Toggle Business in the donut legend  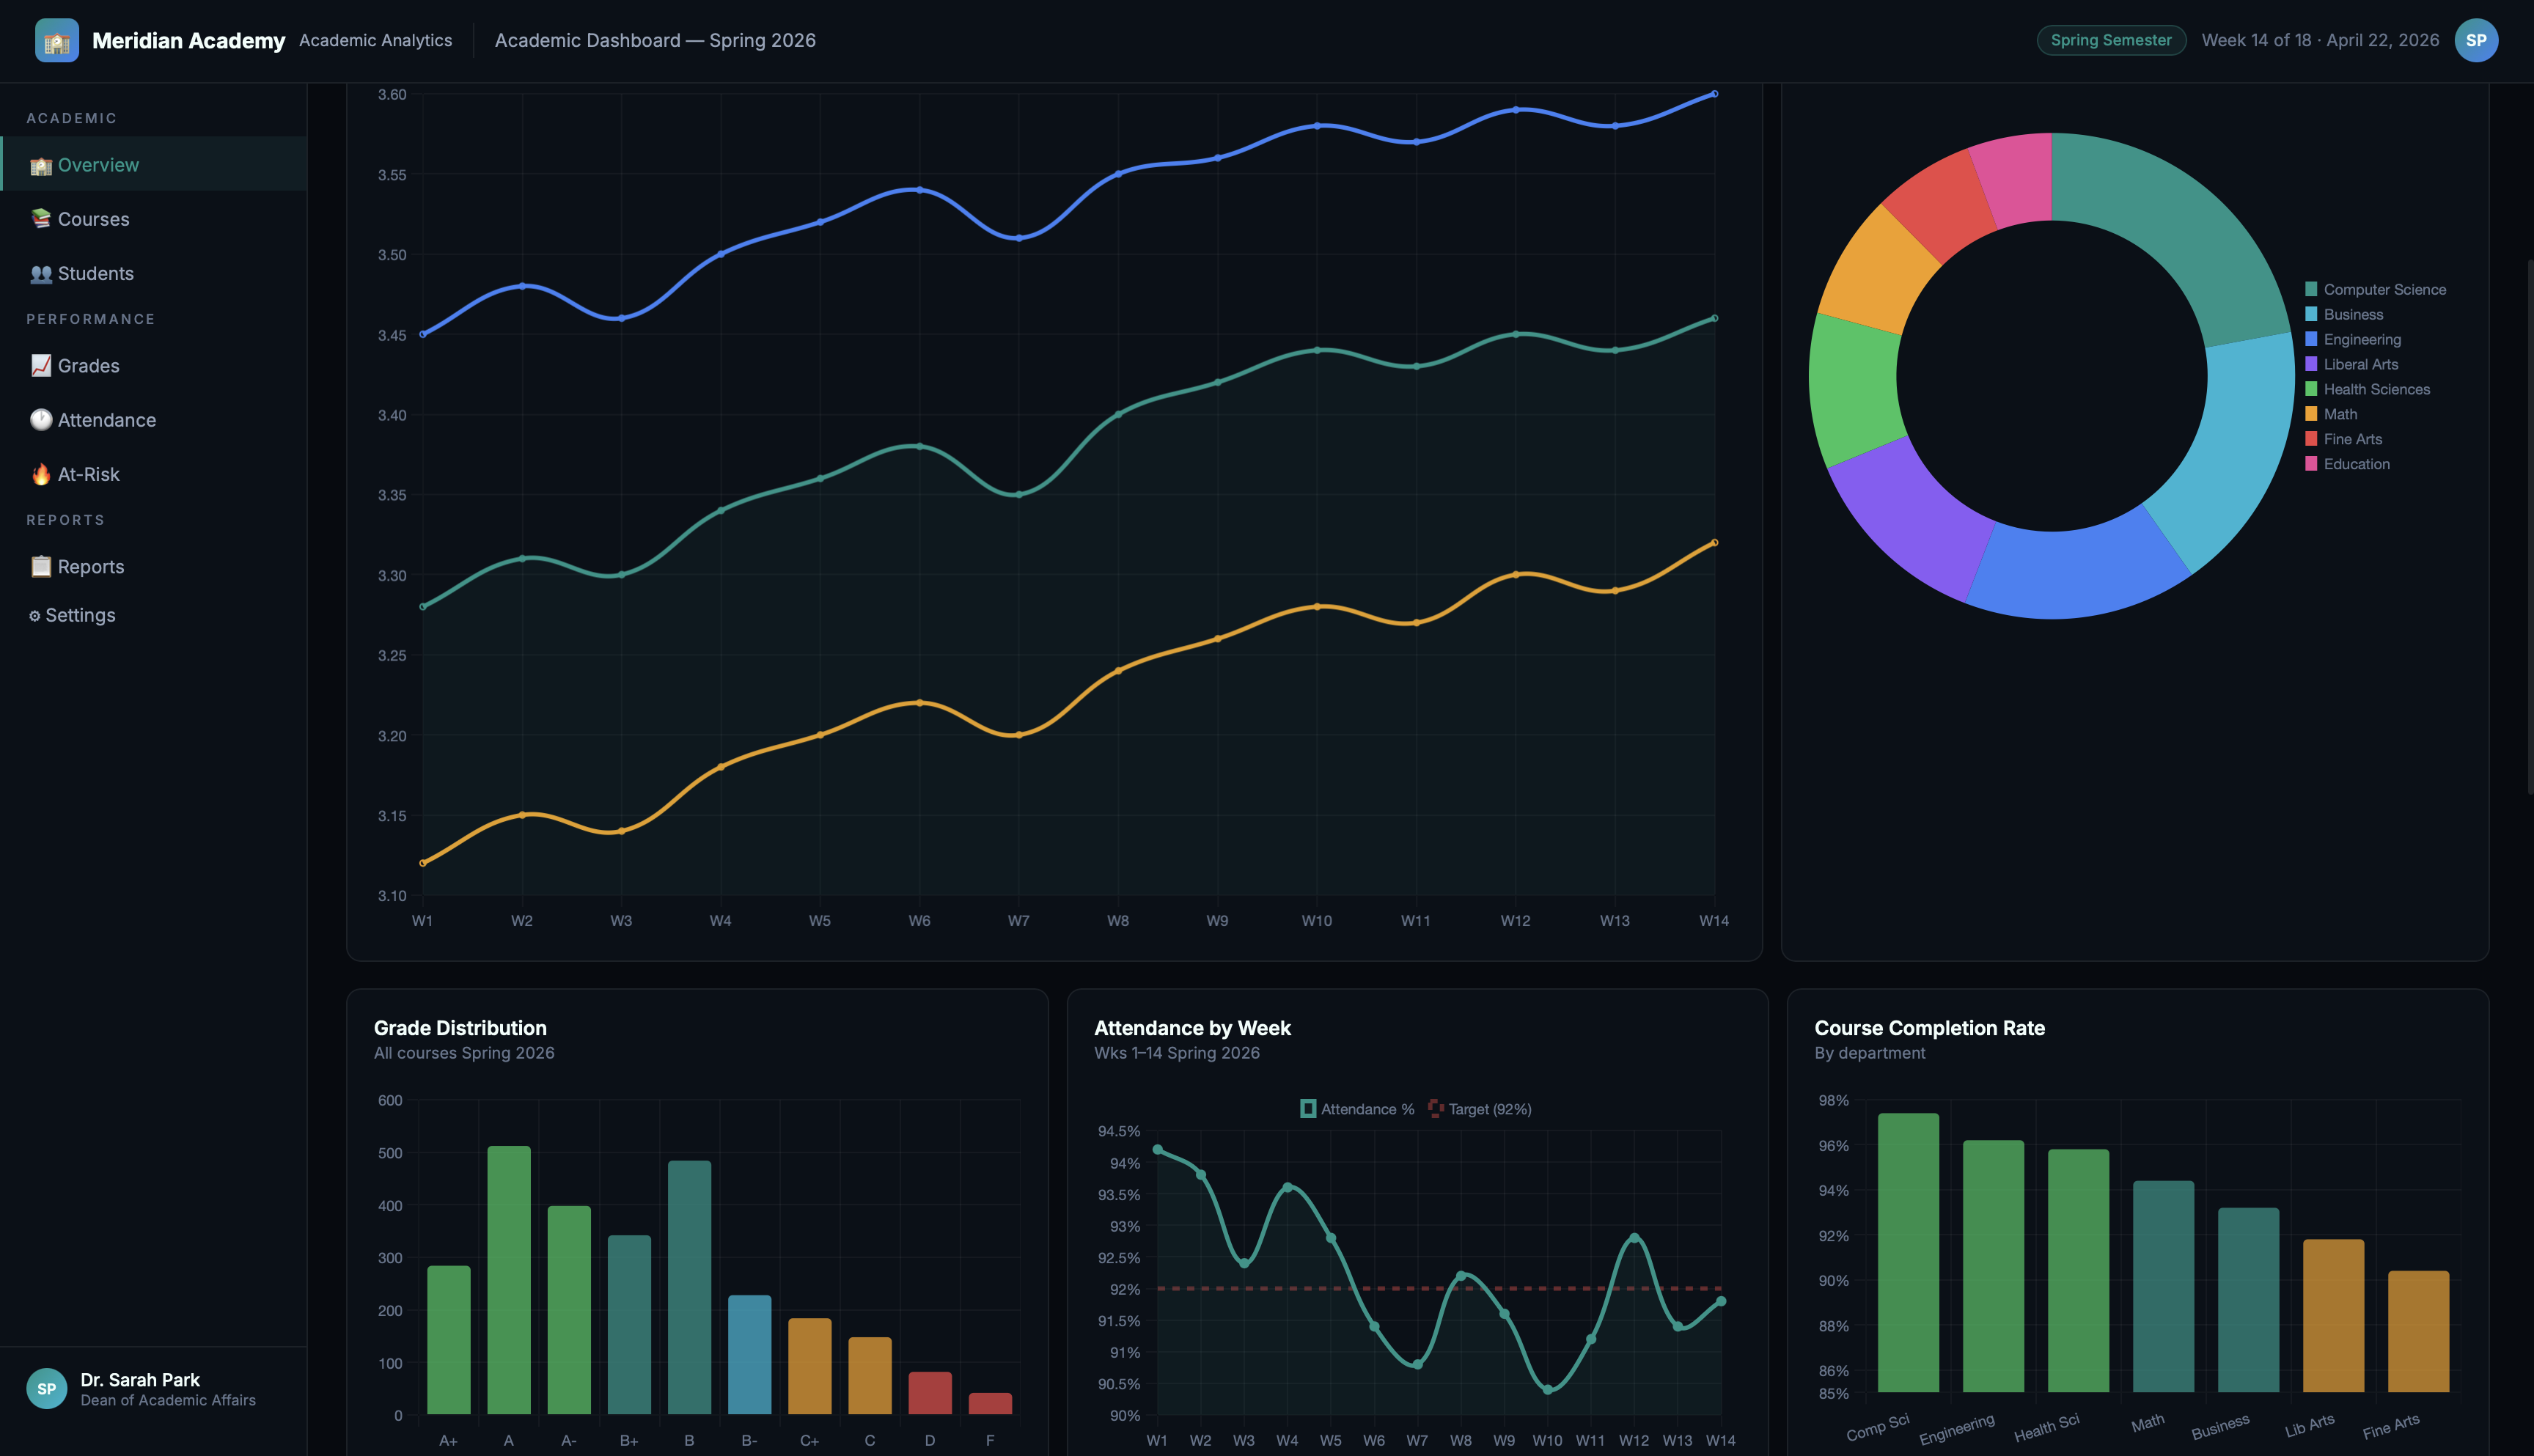click(2343, 315)
